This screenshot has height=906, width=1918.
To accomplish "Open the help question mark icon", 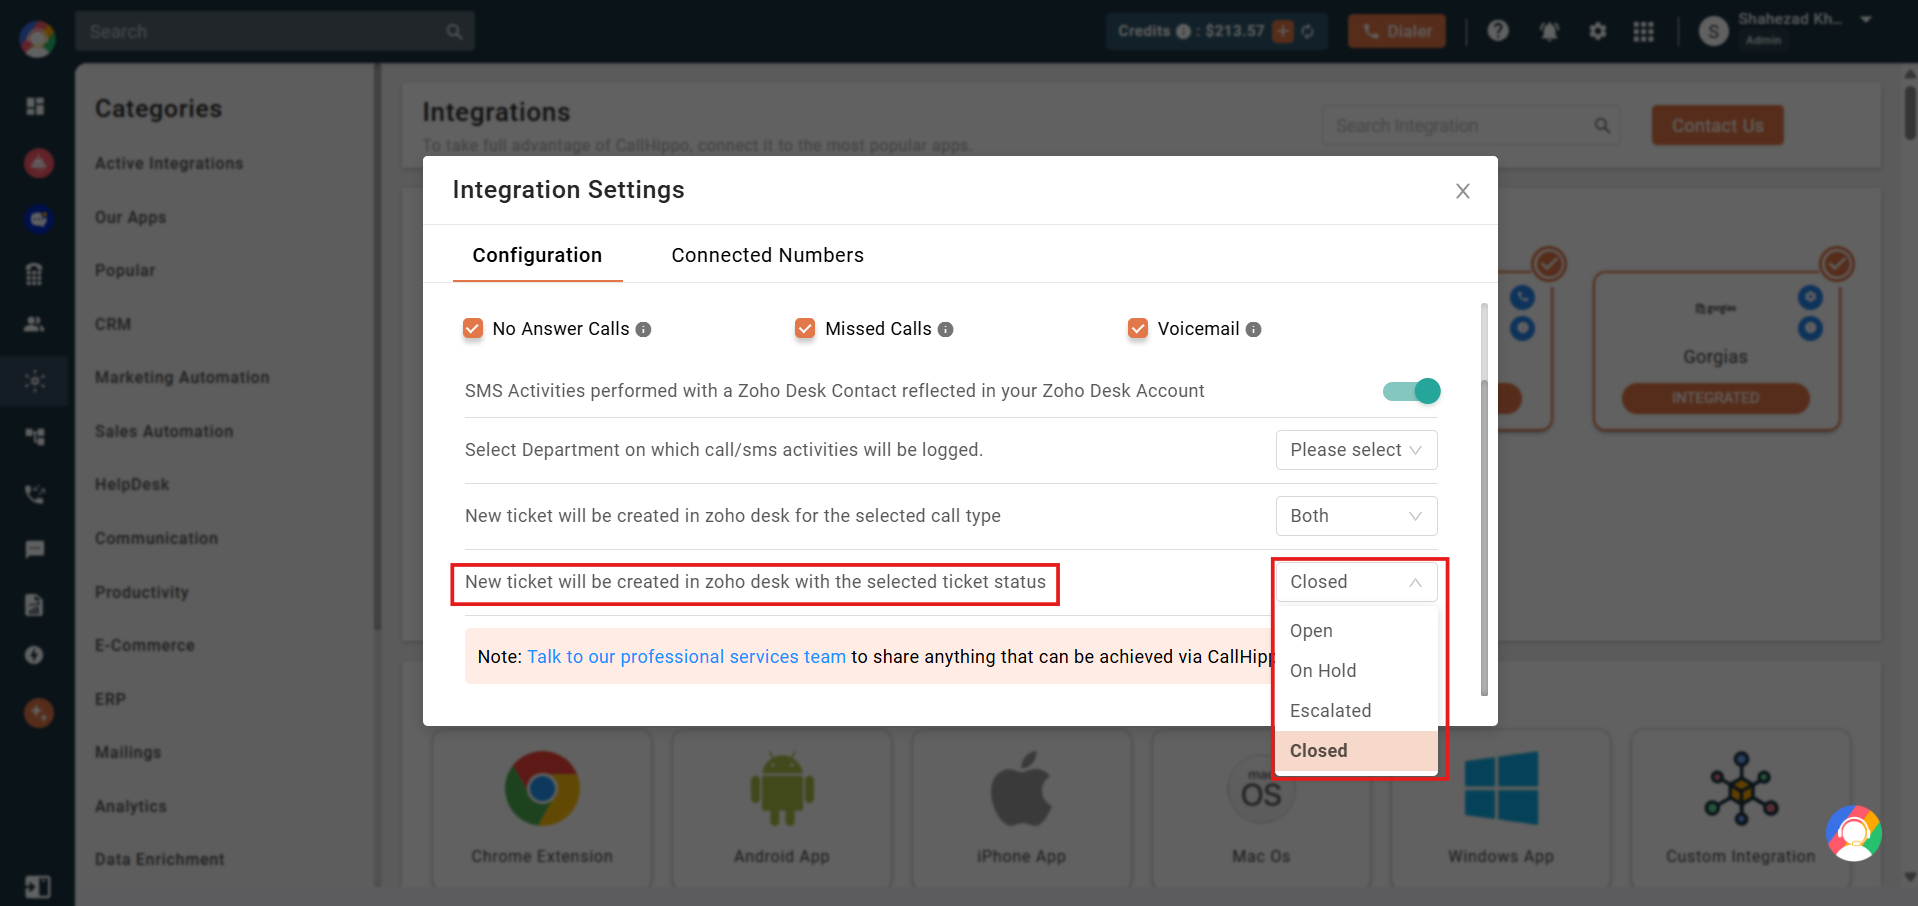I will point(1498,31).
